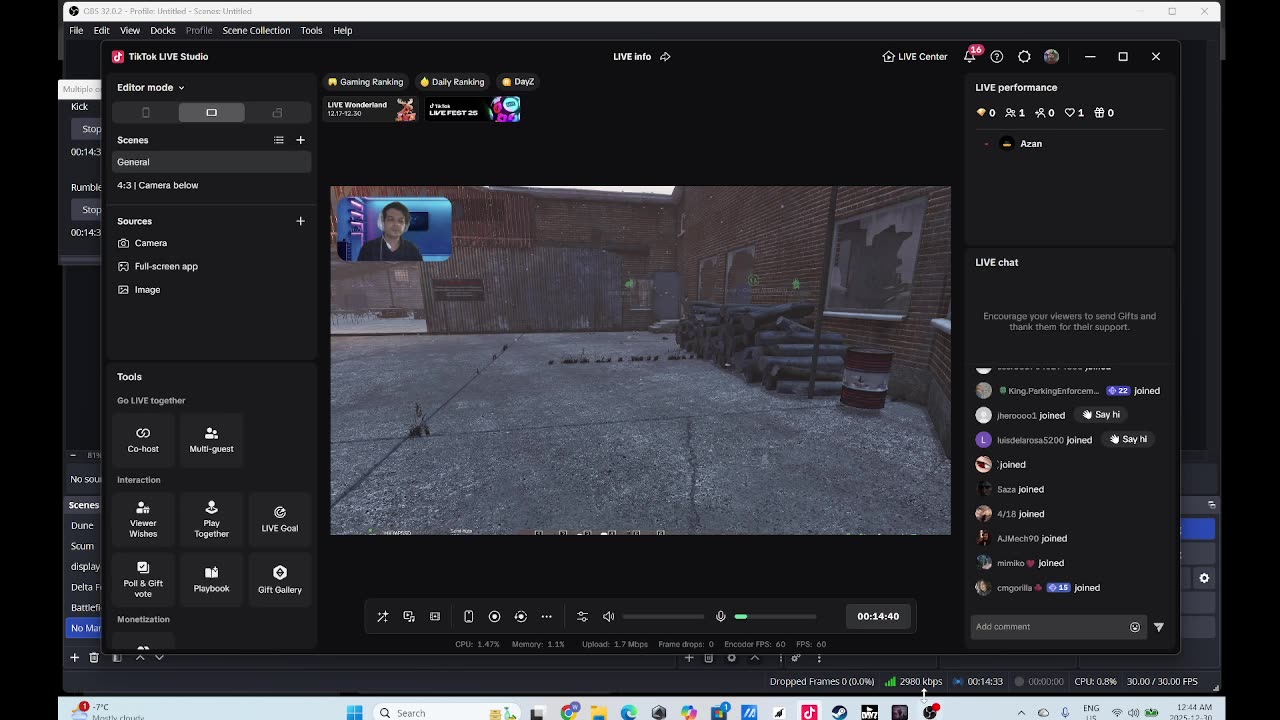Image resolution: width=1280 pixels, height=720 pixels.
Task: Open OBS View menu
Action: coord(130,30)
